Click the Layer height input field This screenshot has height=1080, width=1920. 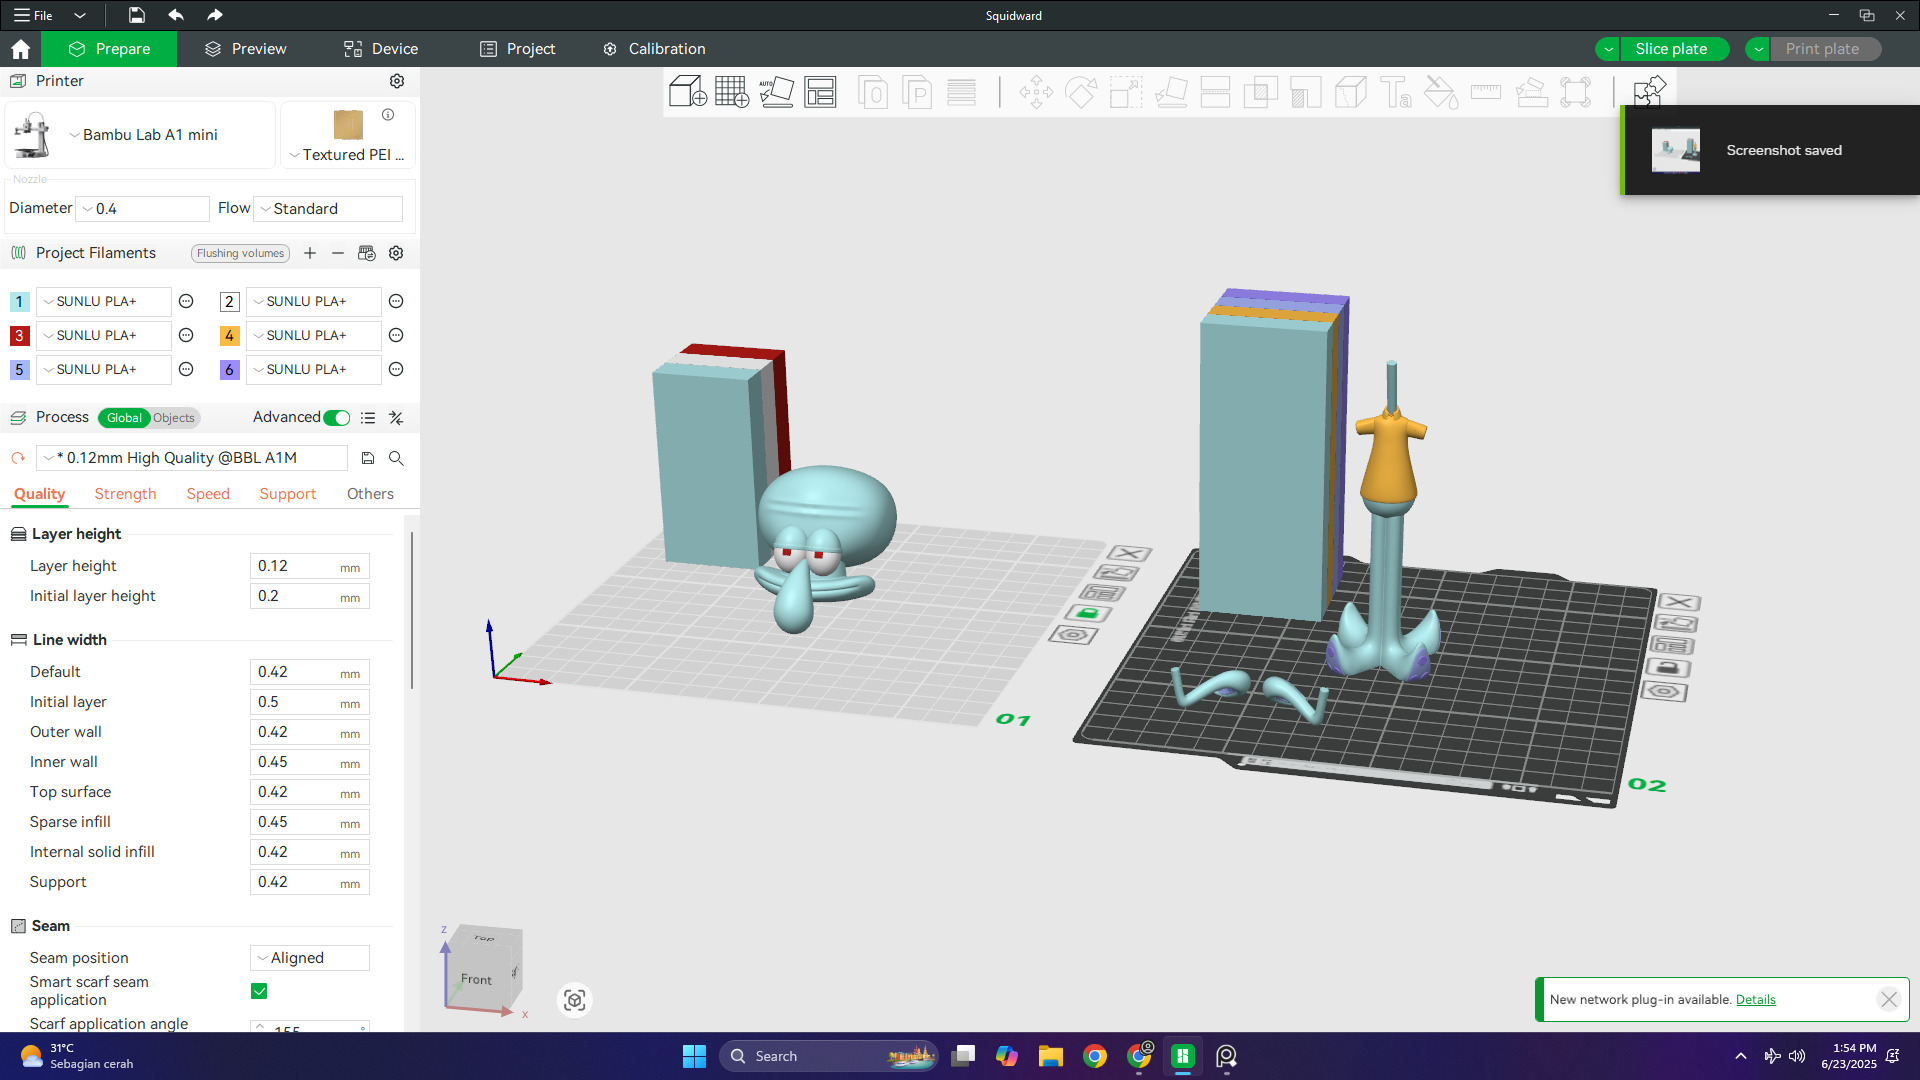click(x=309, y=566)
